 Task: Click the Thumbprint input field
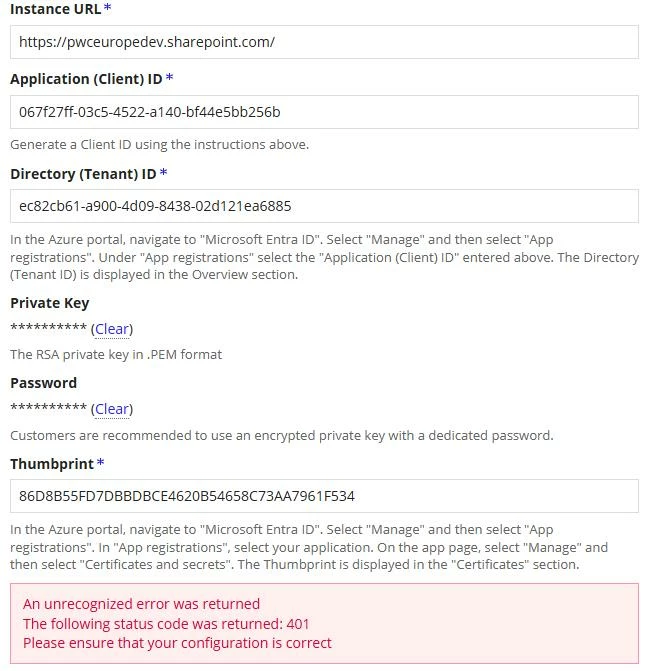pos(324,496)
